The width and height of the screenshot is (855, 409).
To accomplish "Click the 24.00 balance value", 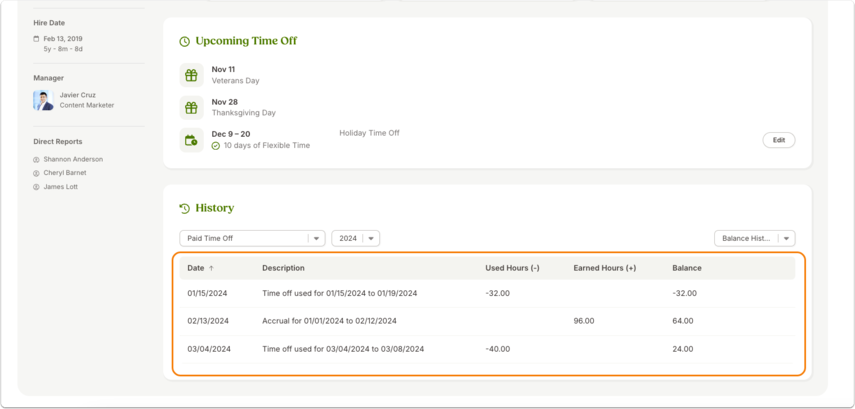I will pyautogui.click(x=683, y=349).
